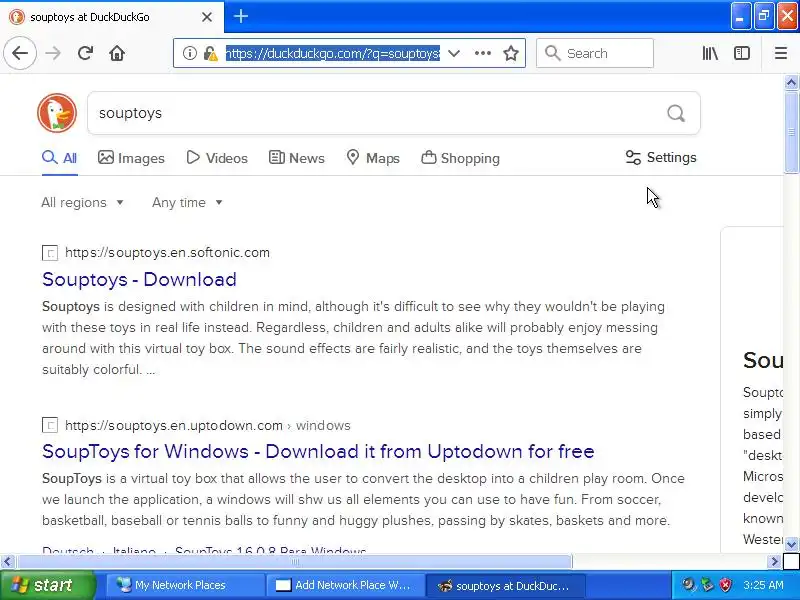Expand the All regions filter
The height and width of the screenshot is (600, 800).
pos(83,203)
